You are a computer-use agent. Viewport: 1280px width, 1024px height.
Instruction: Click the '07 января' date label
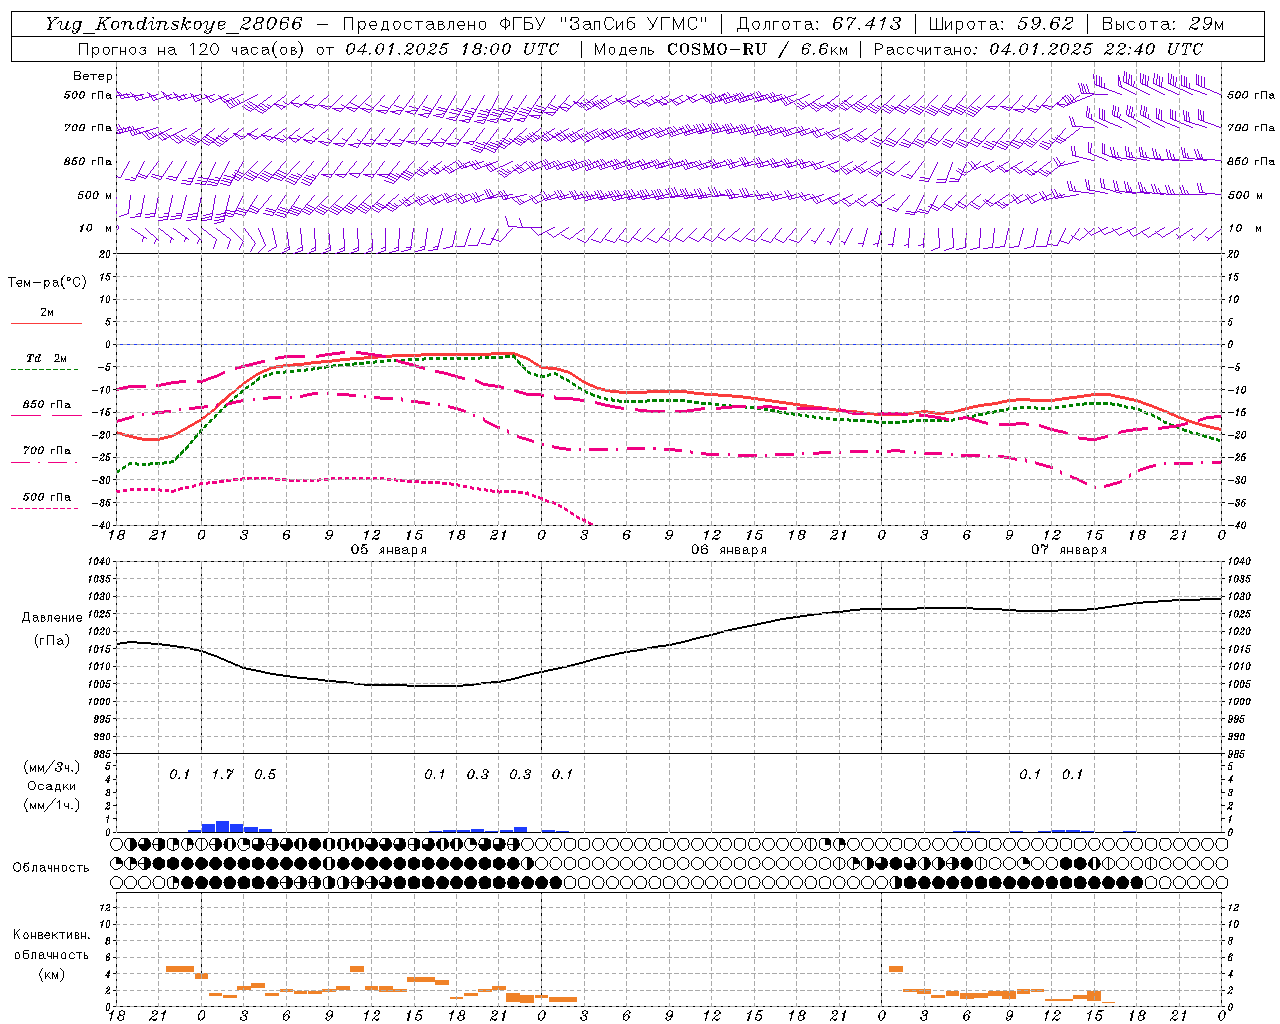[x=1069, y=550]
